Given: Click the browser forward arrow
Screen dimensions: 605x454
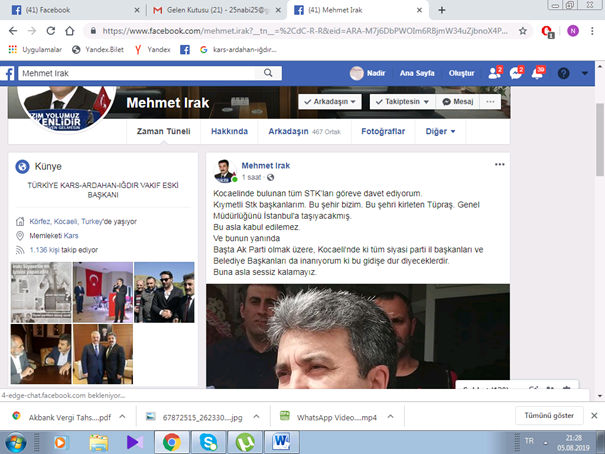Looking at the screenshot, I should pos(32,31).
